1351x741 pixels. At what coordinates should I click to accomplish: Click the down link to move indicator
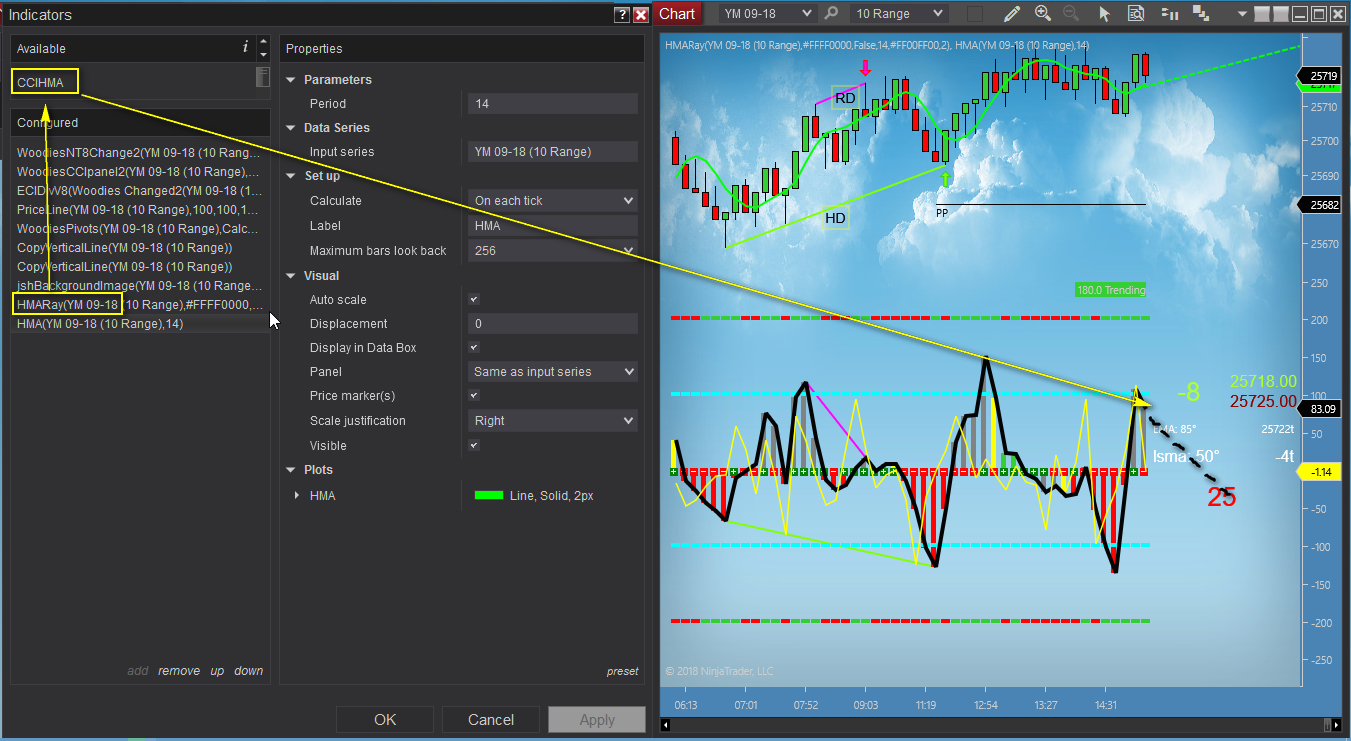point(249,671)
